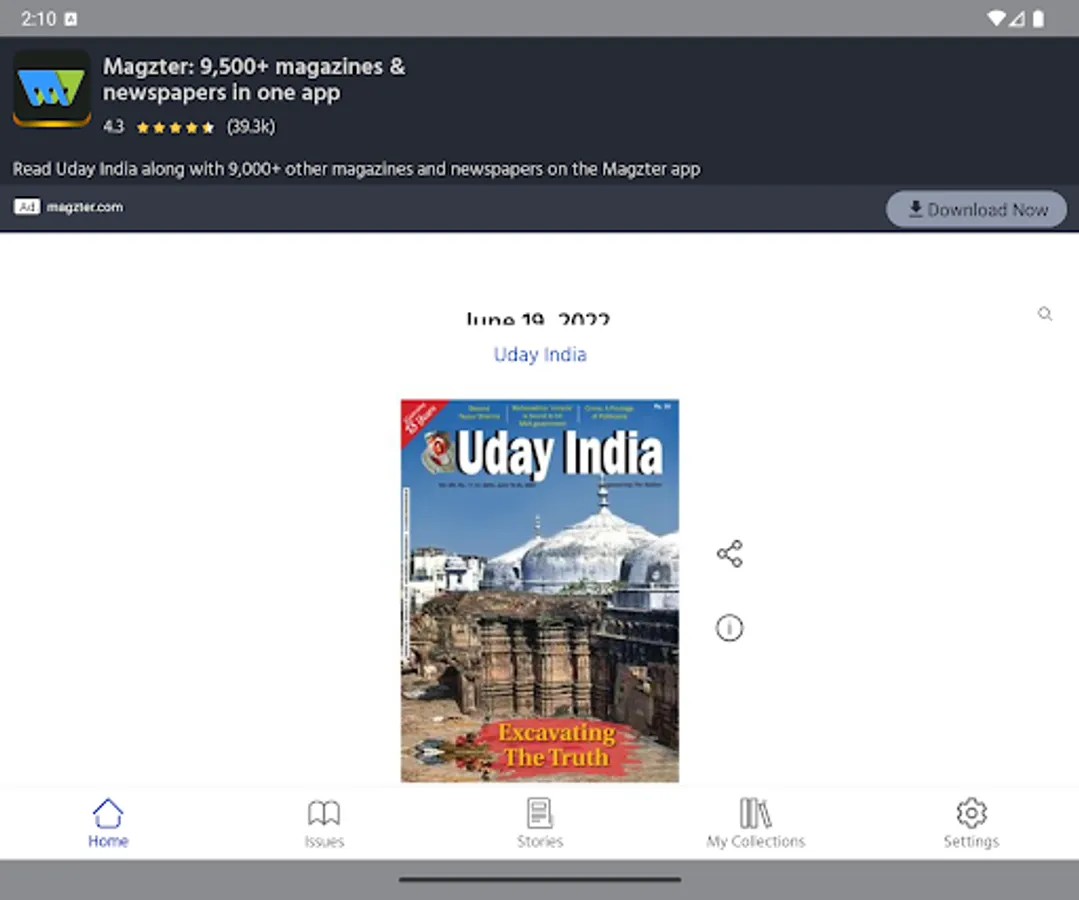1079x900 pixels.
Task: Click the Download Now button
Action: [x=975, y=209]
